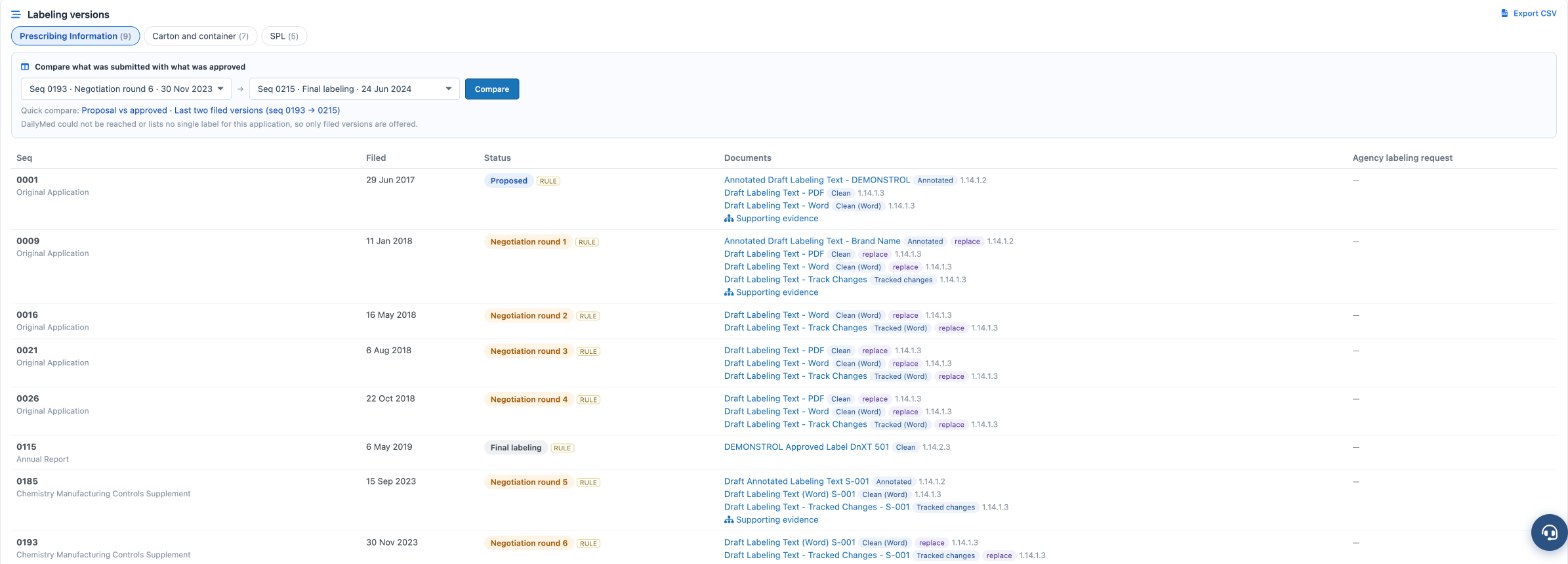
Task: Switch to the Carton and container tab
Action: tap(201, 36)
